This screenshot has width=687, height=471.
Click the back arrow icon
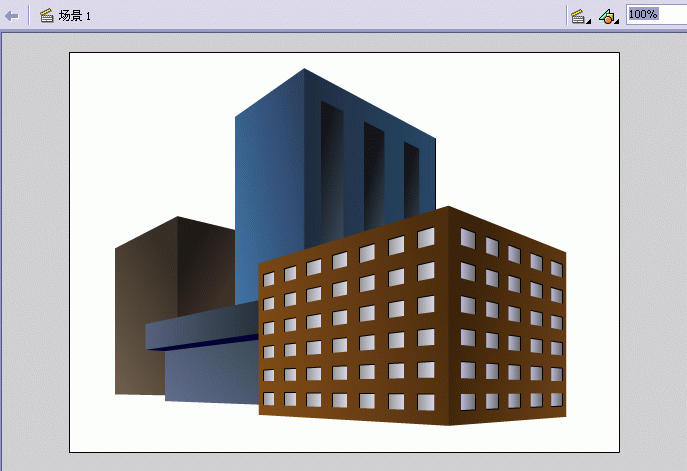tap(12, 16)
